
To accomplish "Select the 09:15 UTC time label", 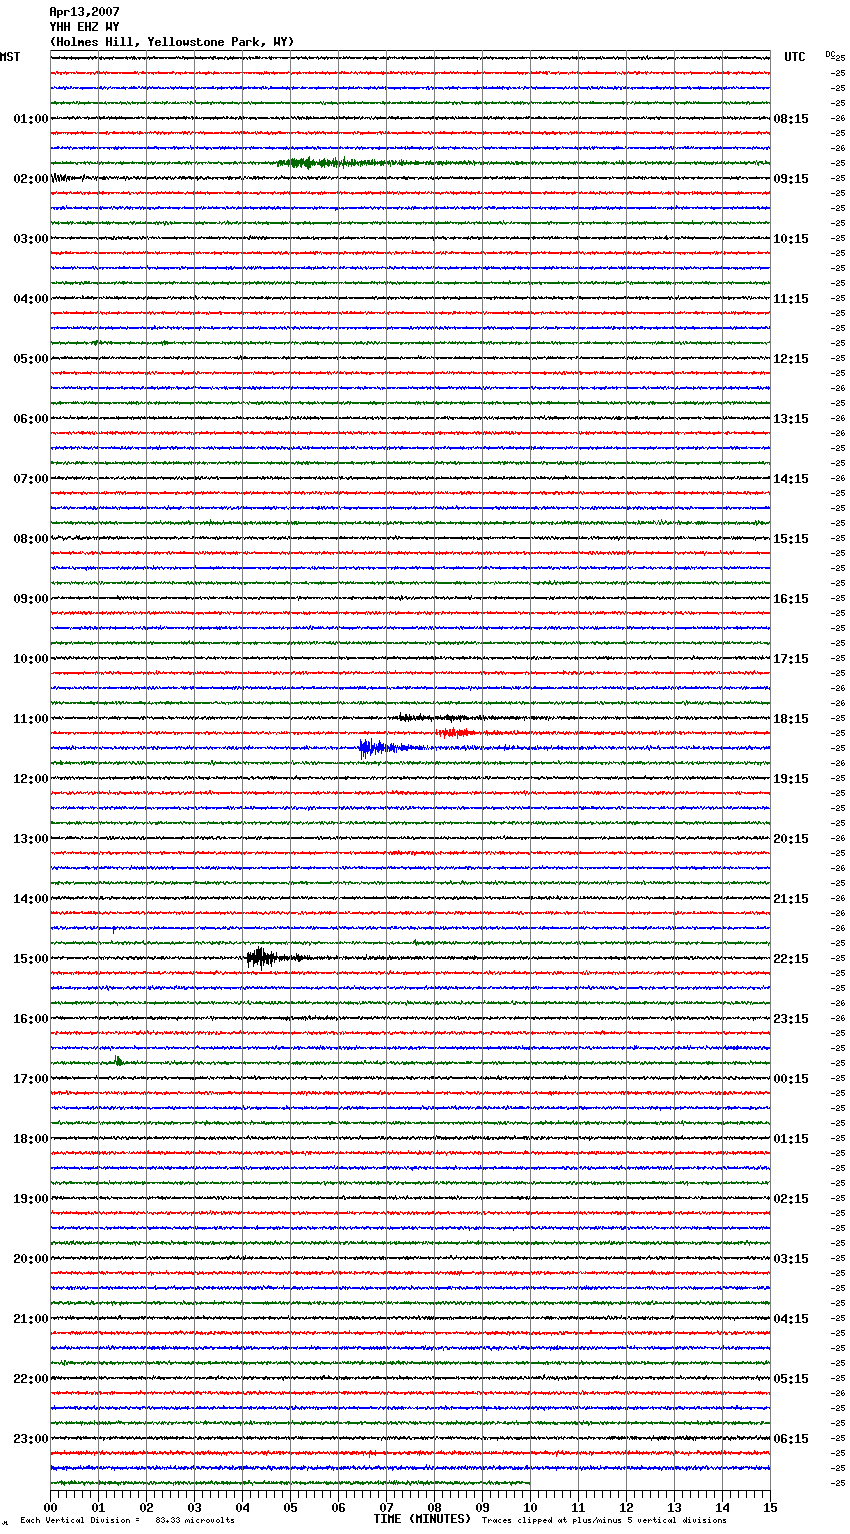I will click(791, 179).
